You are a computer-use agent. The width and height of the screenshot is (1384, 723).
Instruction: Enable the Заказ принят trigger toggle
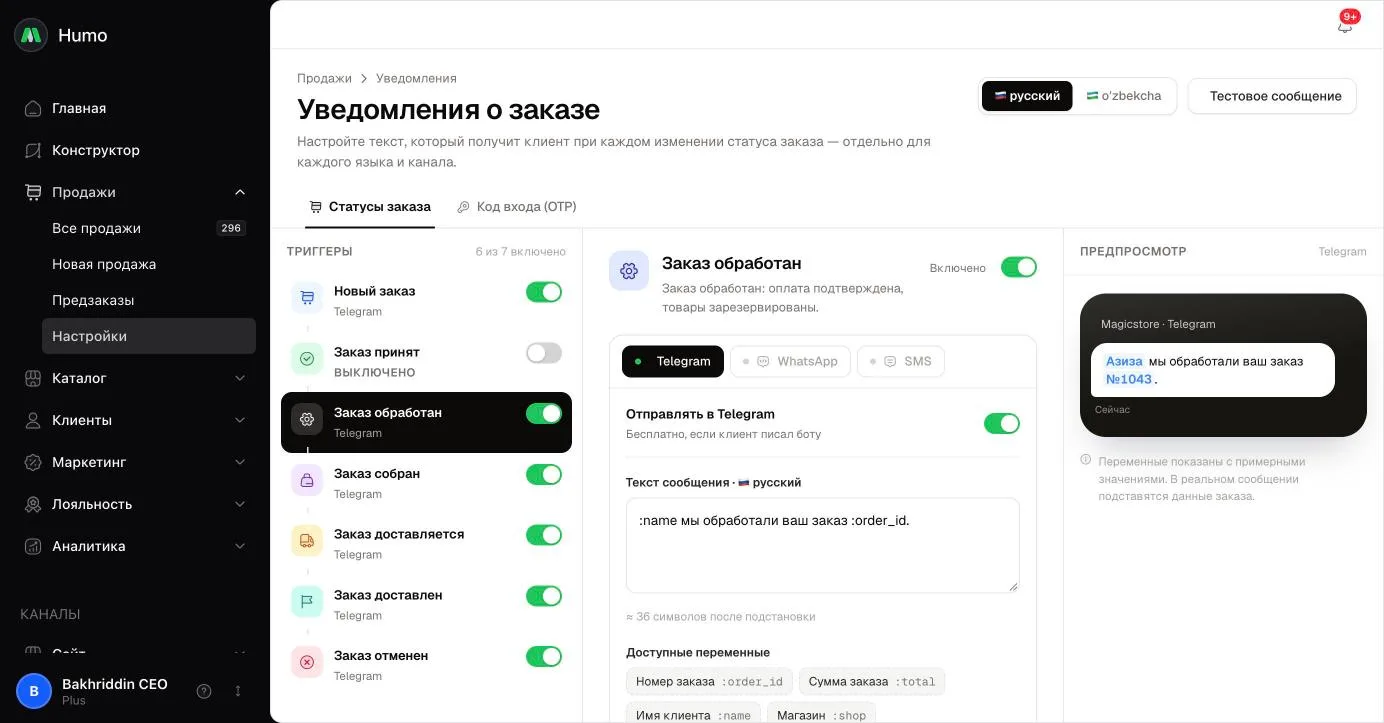point(544,353)
